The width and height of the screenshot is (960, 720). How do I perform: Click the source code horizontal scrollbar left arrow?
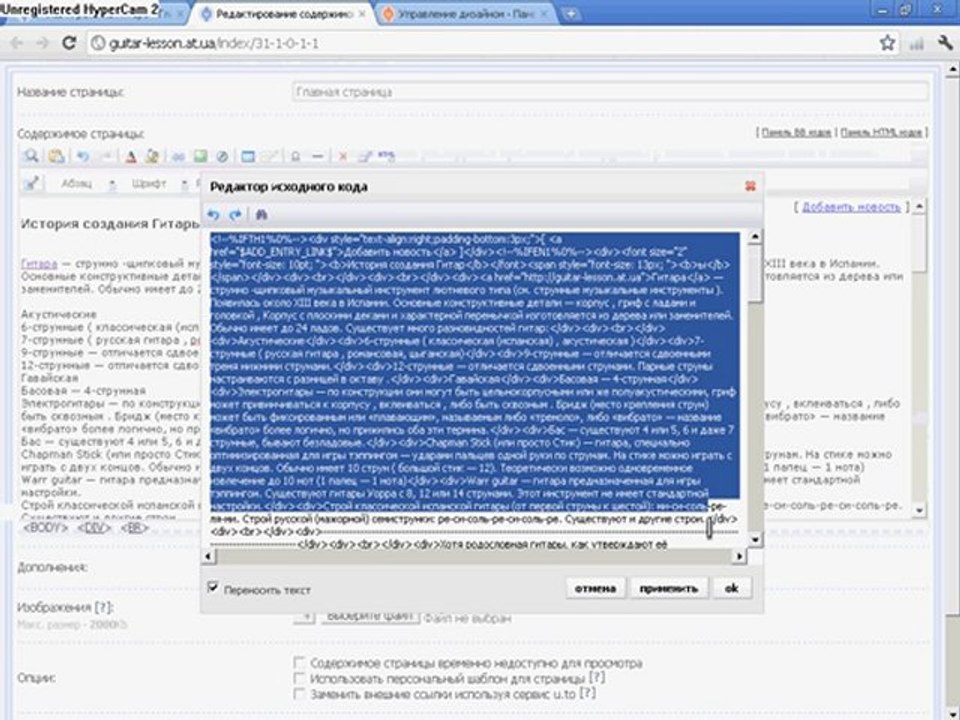coord(208,556)
